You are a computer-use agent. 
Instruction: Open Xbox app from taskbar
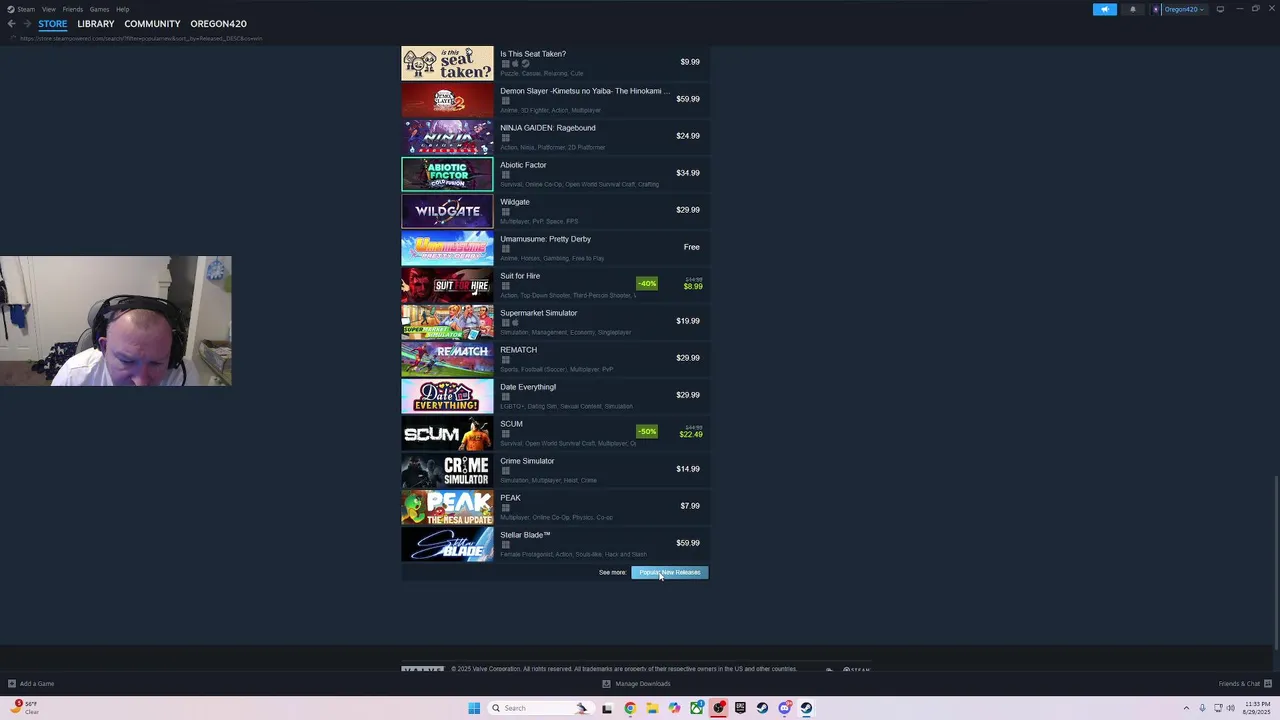696,708
